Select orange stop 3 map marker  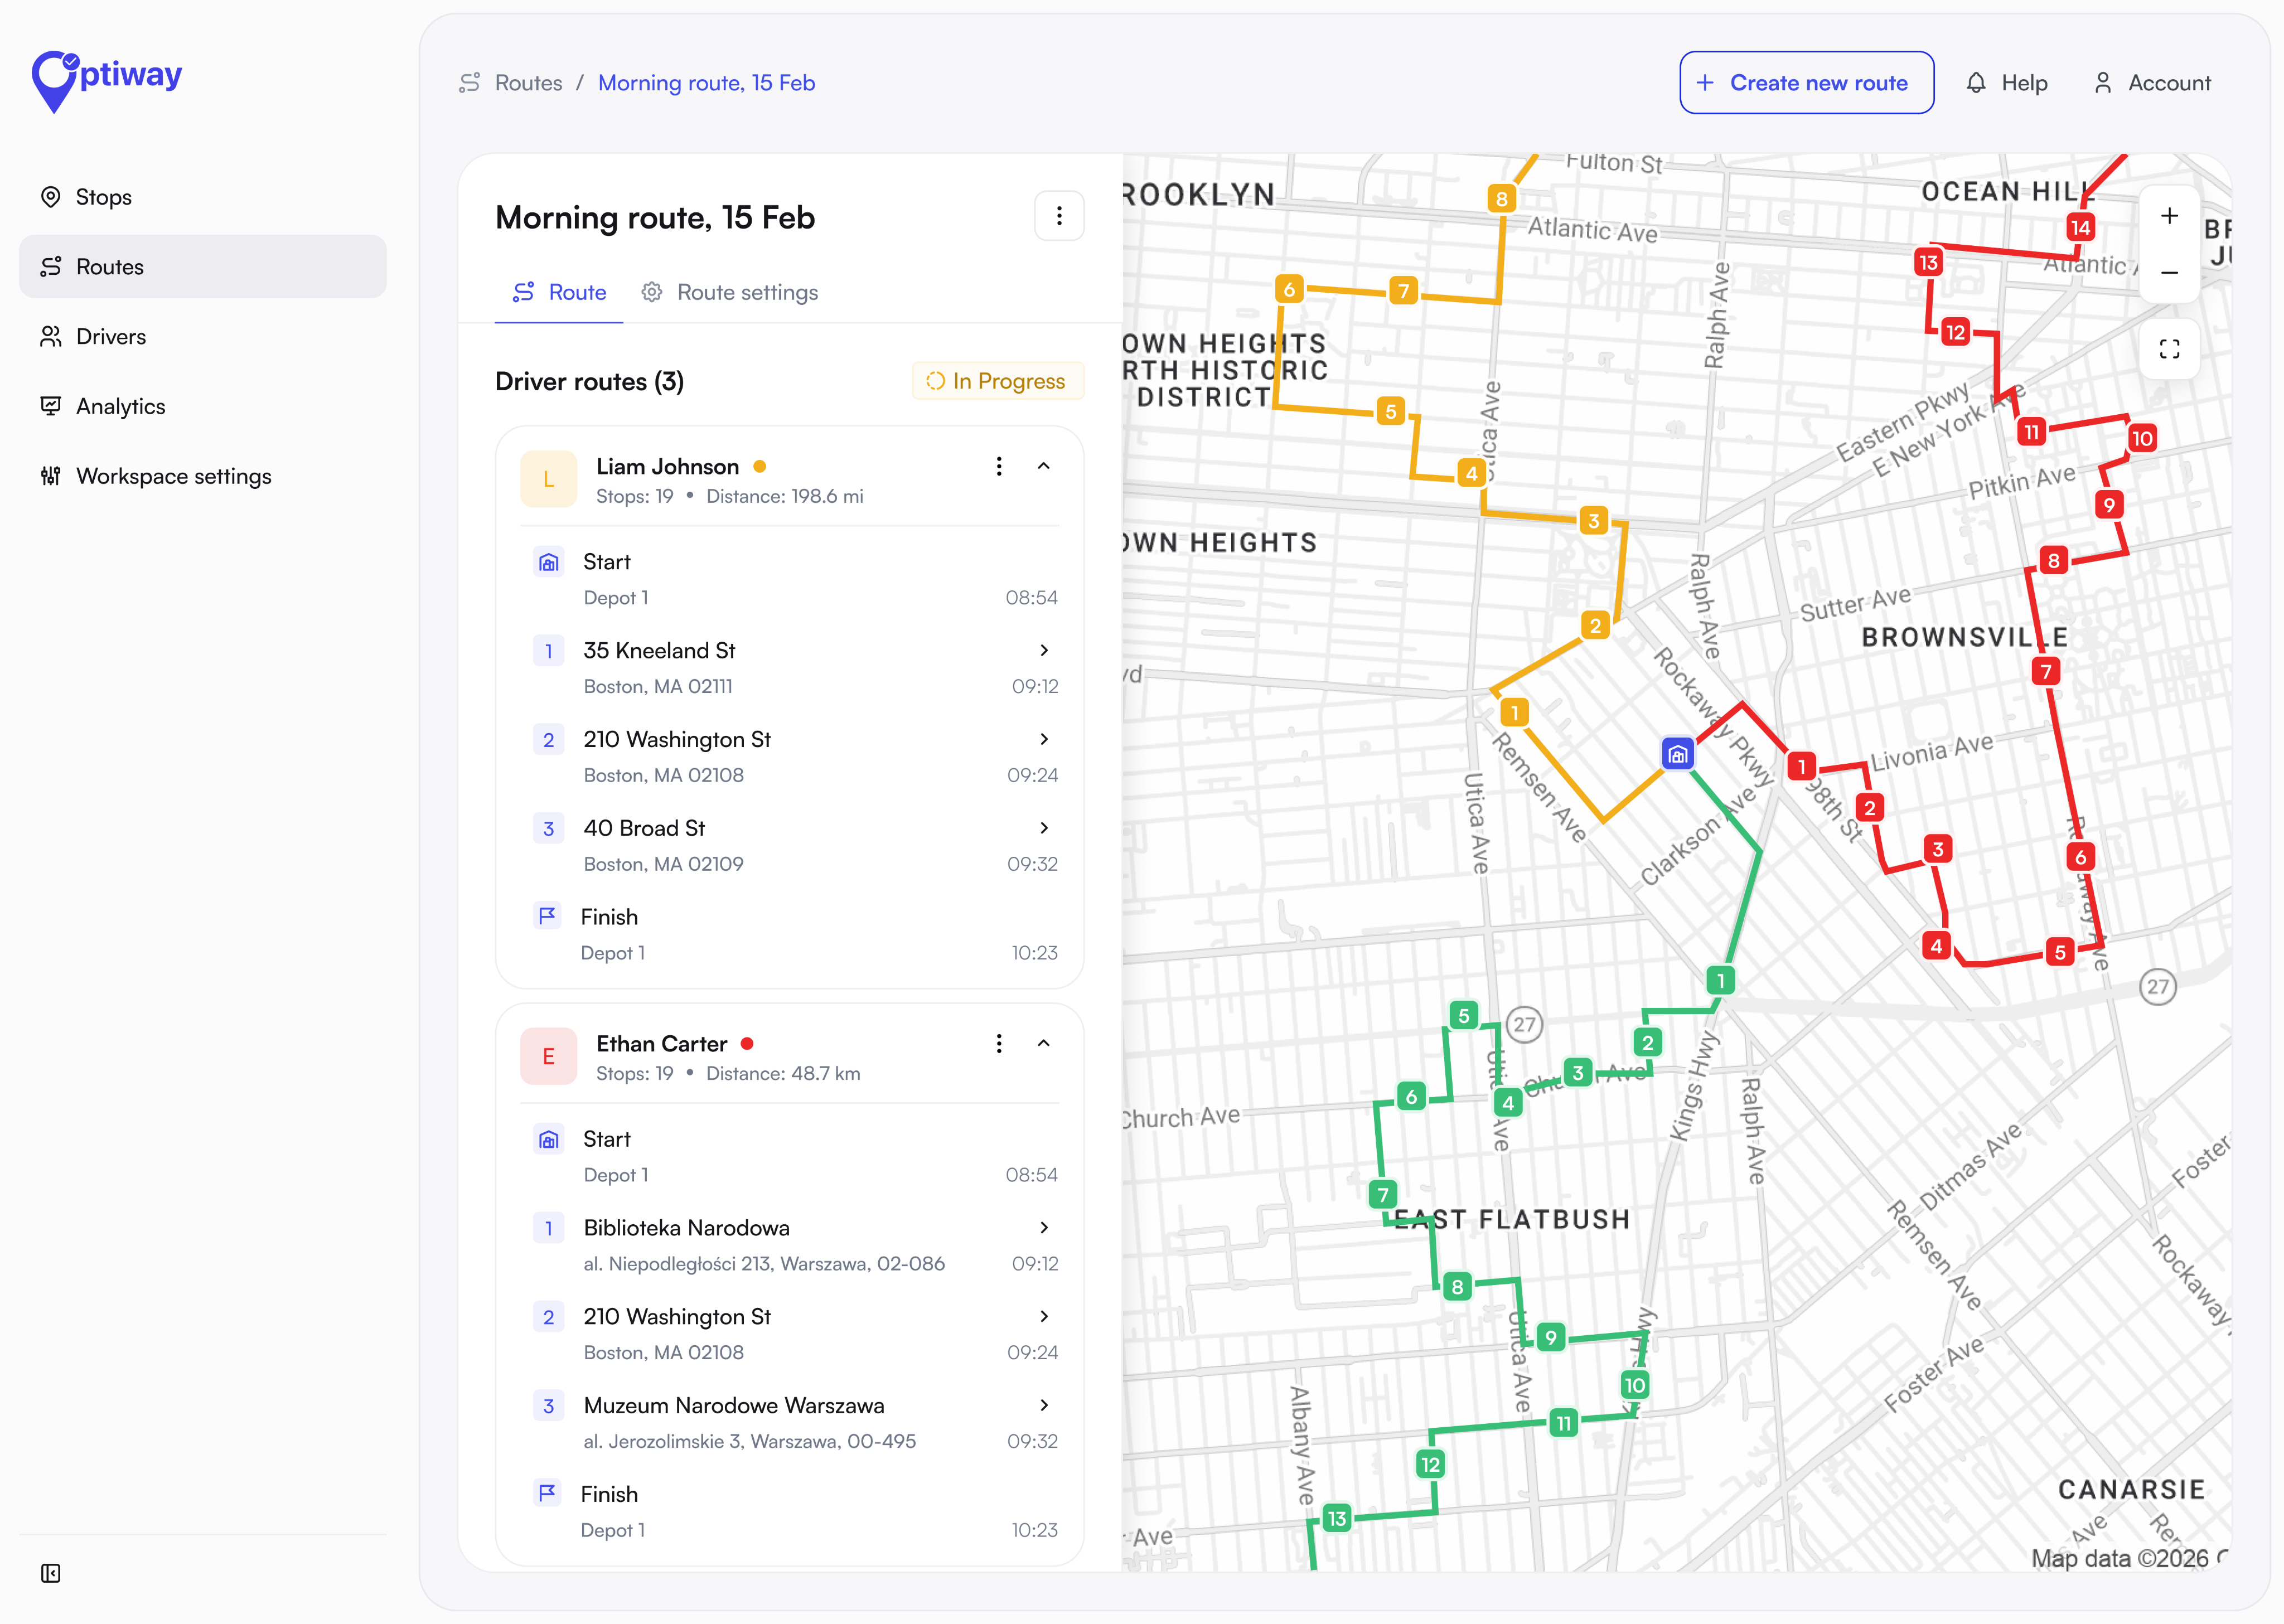coord(1594,520)
